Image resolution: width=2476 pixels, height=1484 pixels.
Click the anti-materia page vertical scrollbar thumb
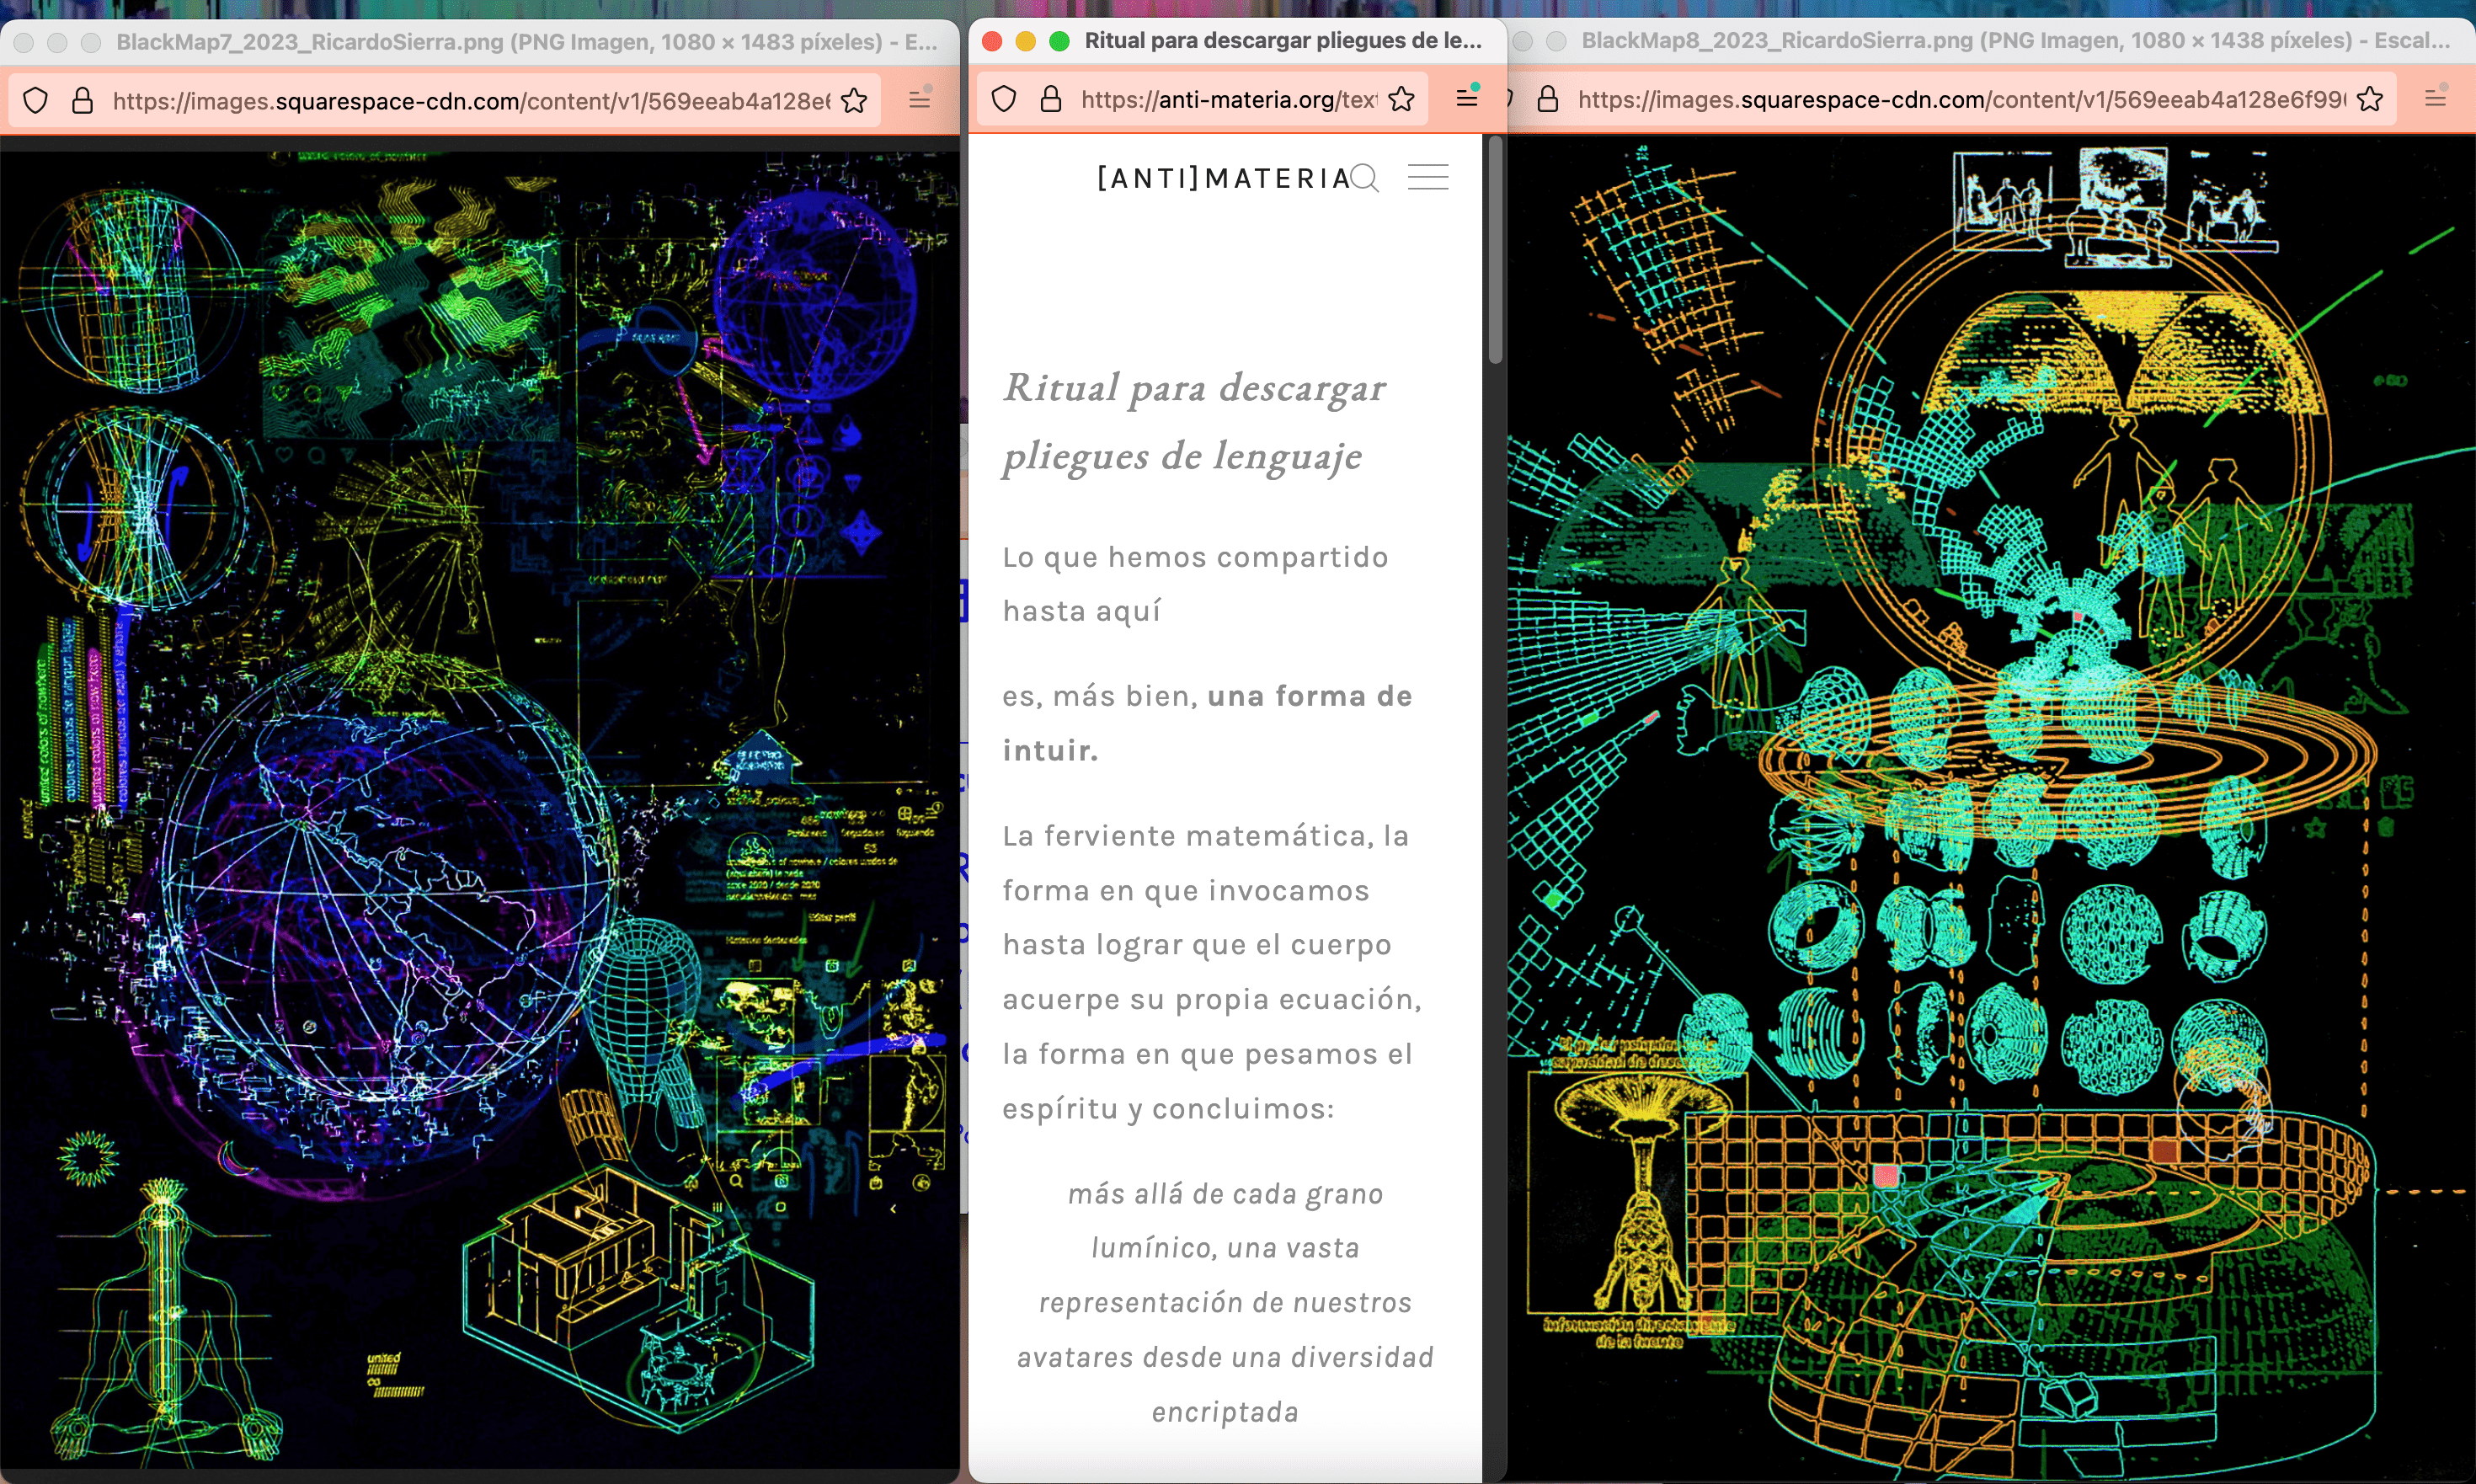1495,250
